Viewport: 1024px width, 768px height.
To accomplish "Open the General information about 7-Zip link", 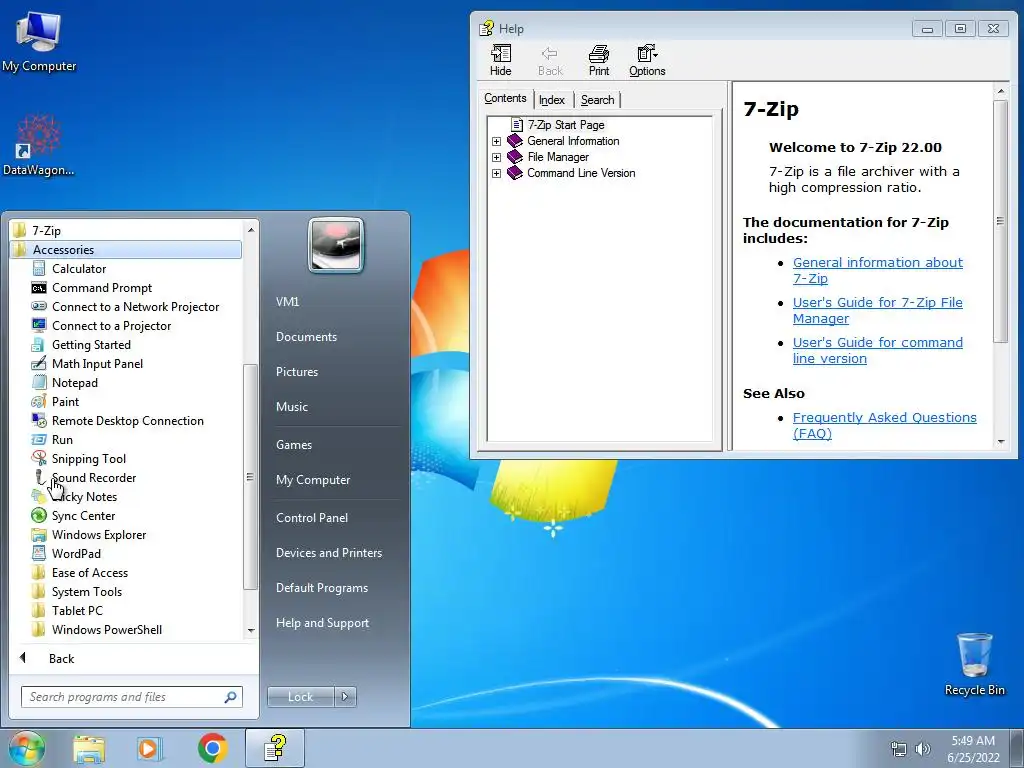I will [x=877, y=270].
